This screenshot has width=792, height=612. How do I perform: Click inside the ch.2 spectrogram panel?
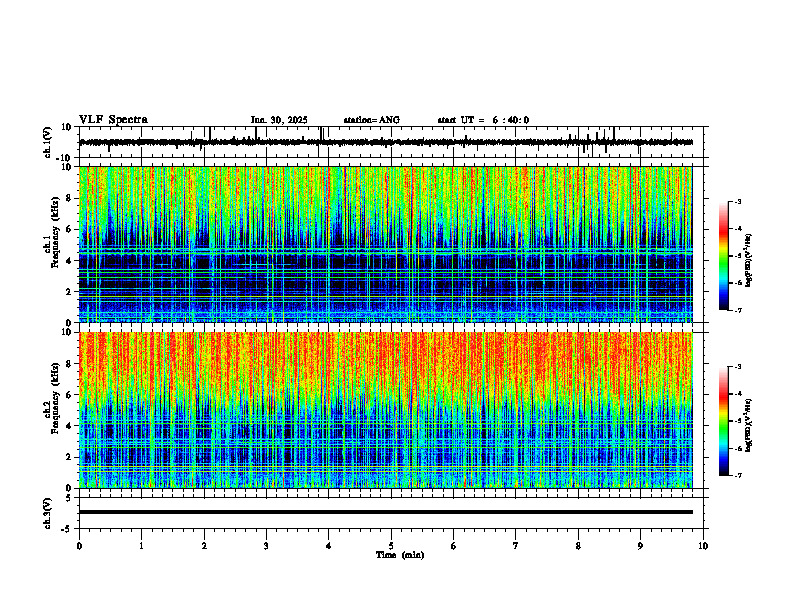point(385,410)
